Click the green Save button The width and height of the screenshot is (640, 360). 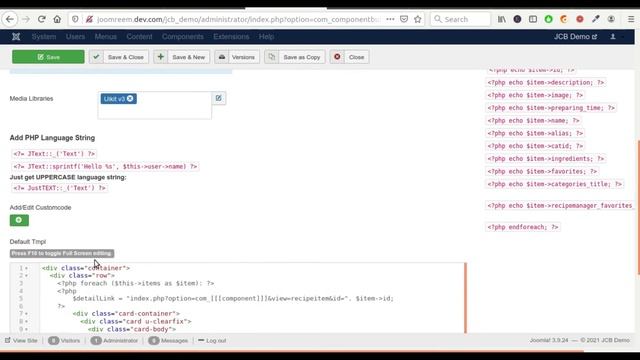tap(48, 57)
